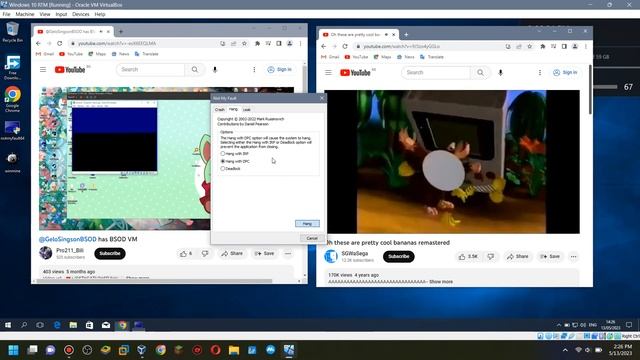Screen dimensions: 640x360
Task: Click the vertical scrollbar of bananas video window
Action: click(590, 90)
